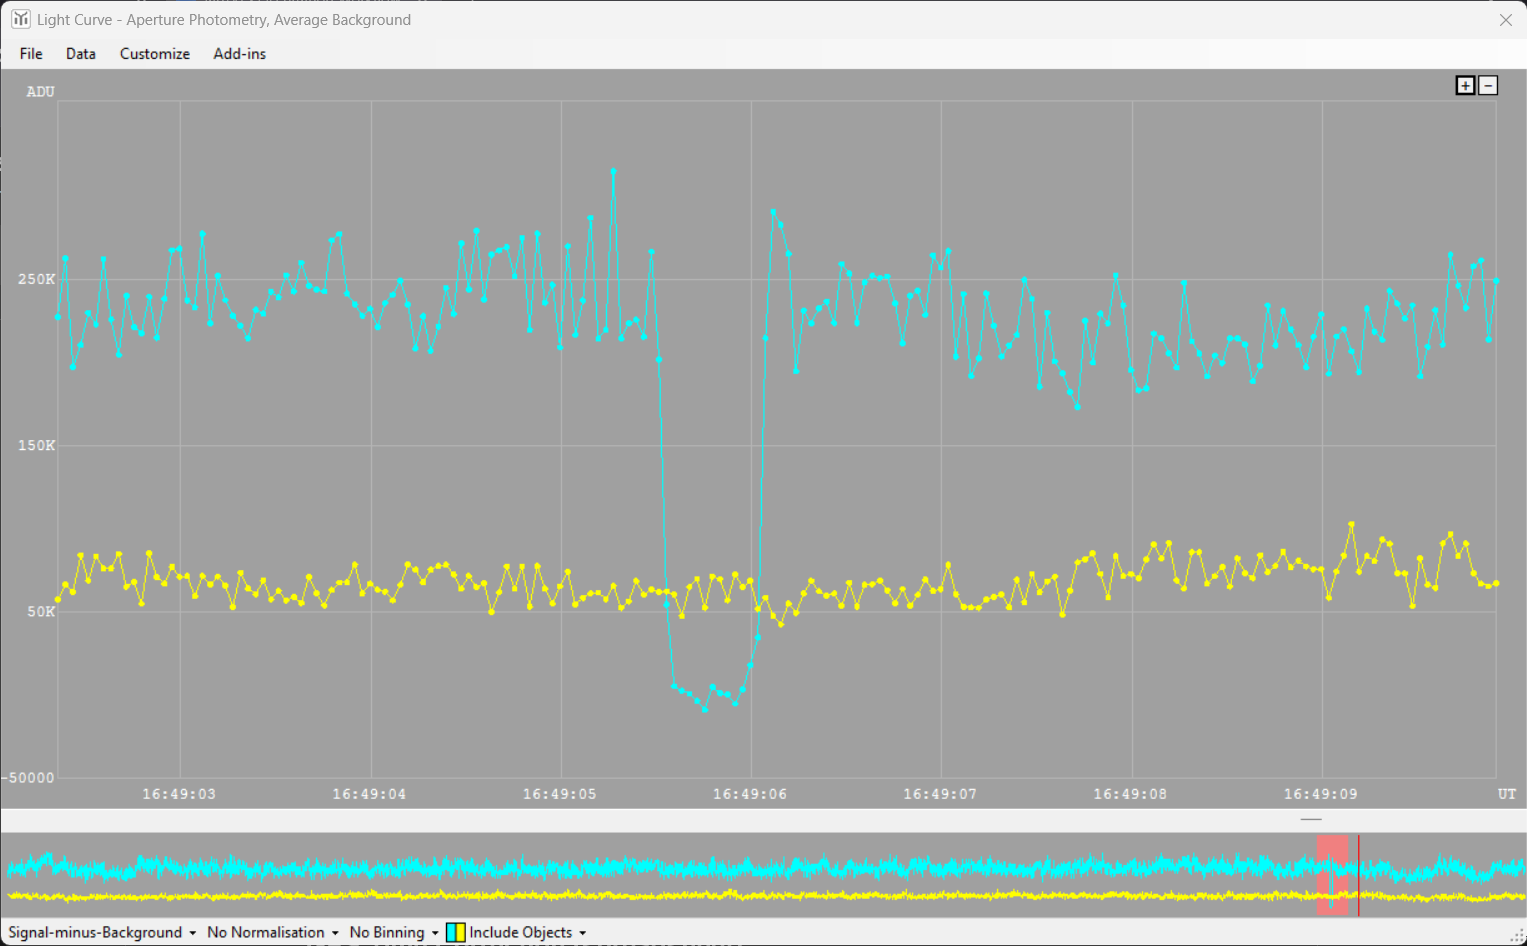Image resolution: width=1527 pixels, height=946 pixels.
Task: Open the No Normalisation dropdown
Action: point(272,932)
